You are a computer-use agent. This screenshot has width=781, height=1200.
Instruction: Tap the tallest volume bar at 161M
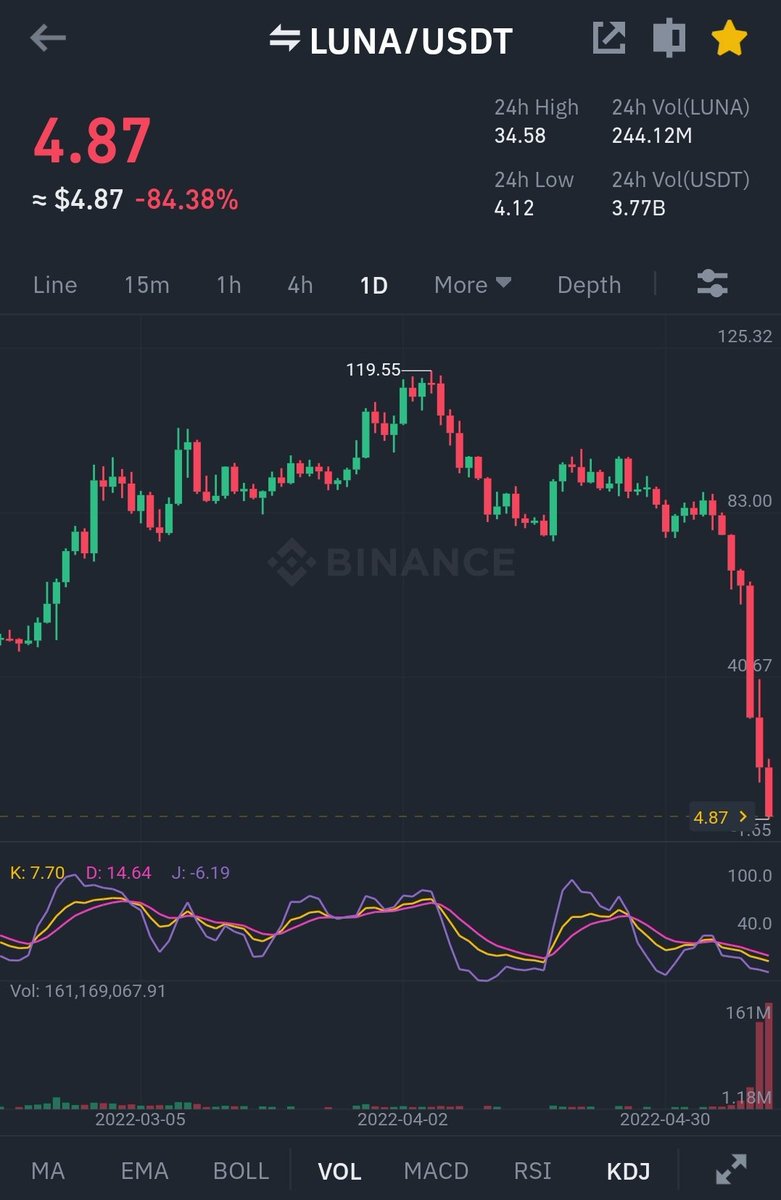click(769, 1057)
